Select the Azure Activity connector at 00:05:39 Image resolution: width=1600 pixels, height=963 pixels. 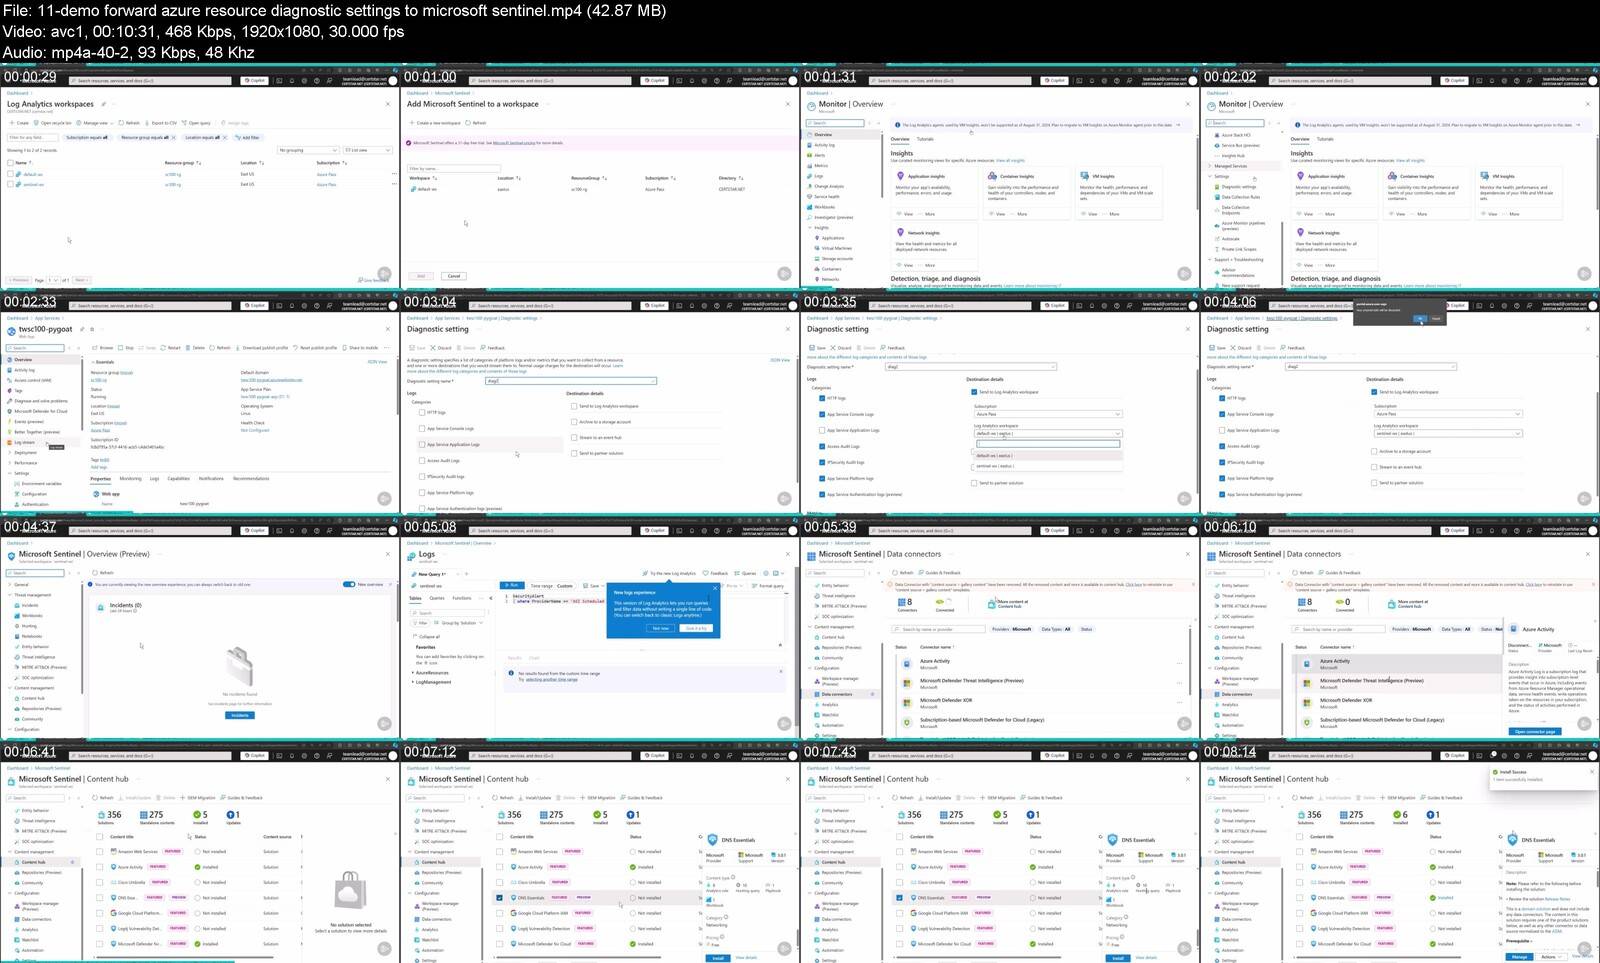(1040, 664)
